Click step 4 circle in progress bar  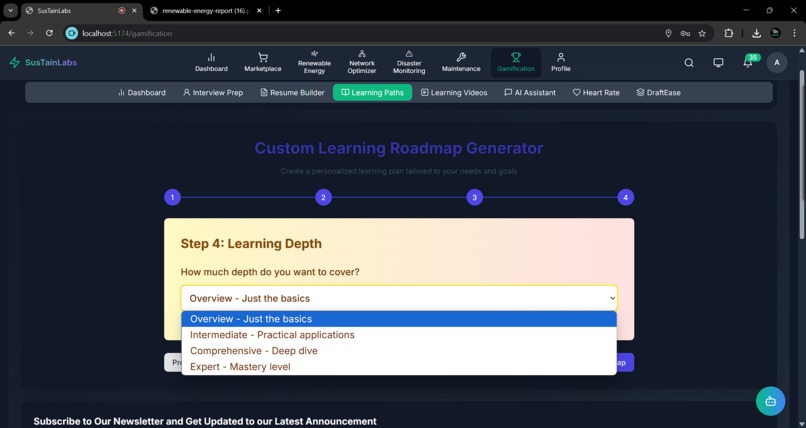626,197
